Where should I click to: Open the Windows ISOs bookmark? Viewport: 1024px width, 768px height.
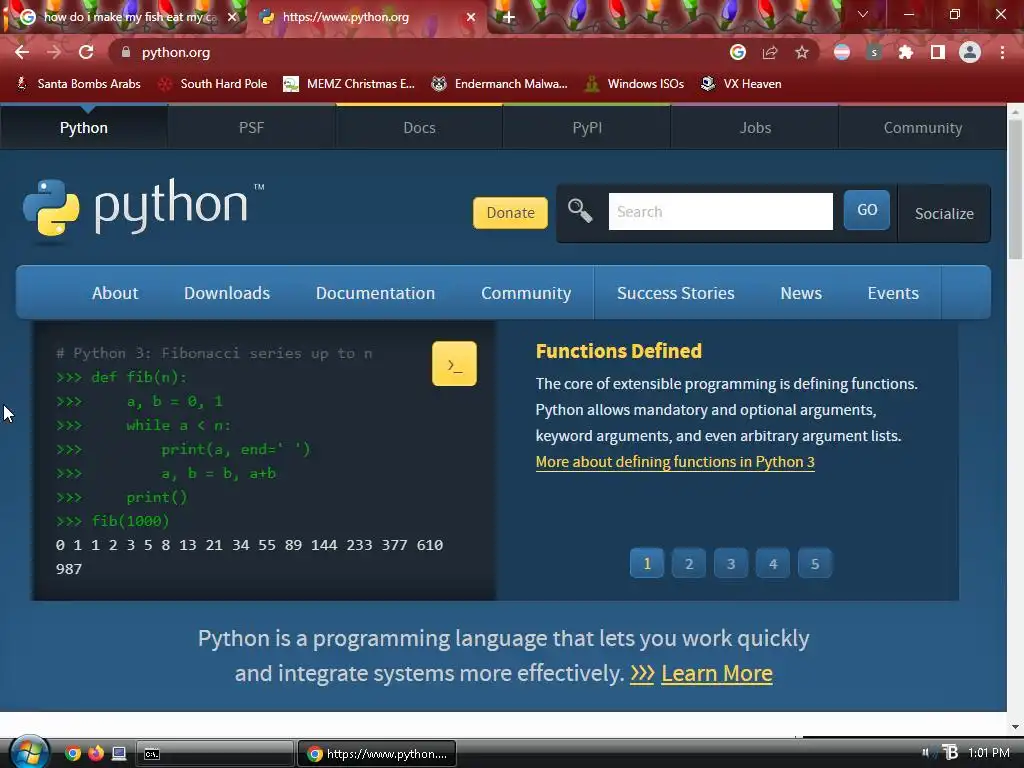(x=634, y=84)
